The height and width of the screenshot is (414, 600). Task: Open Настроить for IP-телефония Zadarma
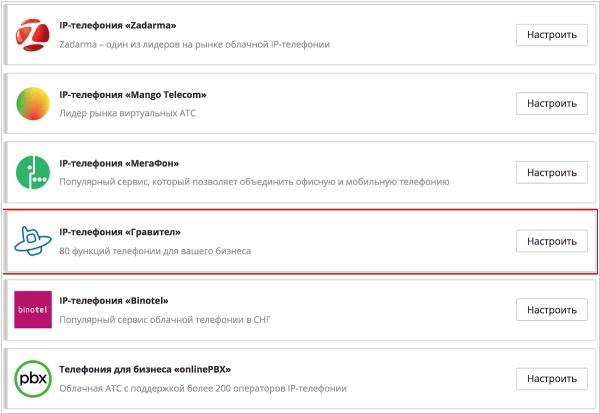click(552, 35)
